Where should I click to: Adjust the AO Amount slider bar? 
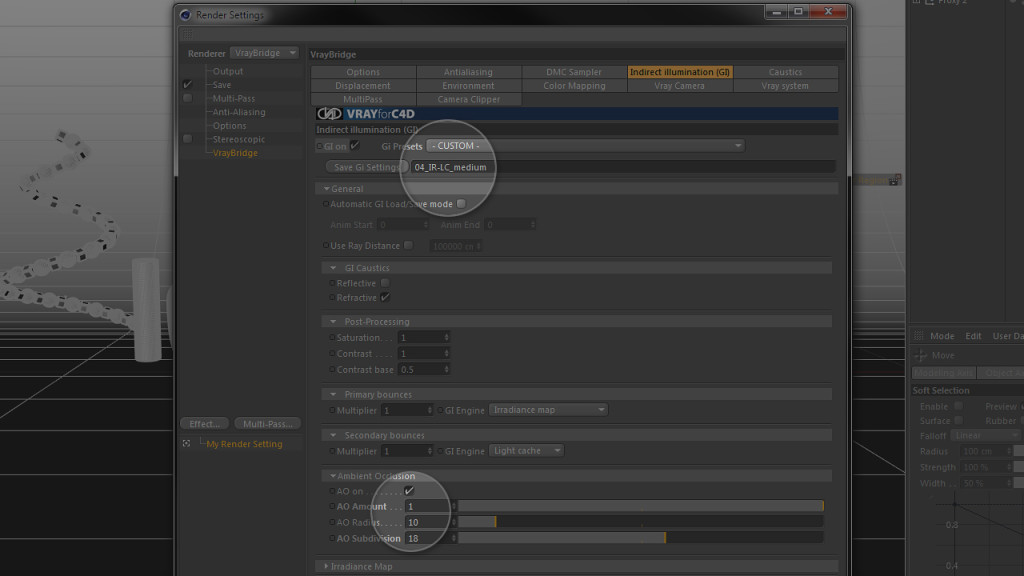[x=641, y=506]
